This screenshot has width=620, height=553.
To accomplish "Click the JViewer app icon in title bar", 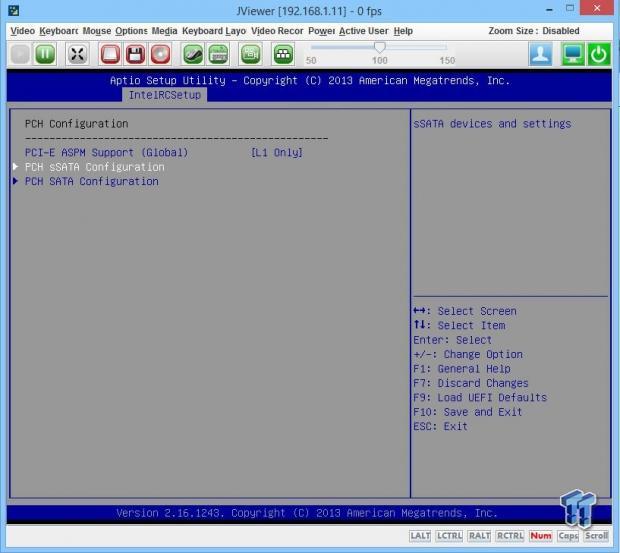I will [x=13, y=10].
